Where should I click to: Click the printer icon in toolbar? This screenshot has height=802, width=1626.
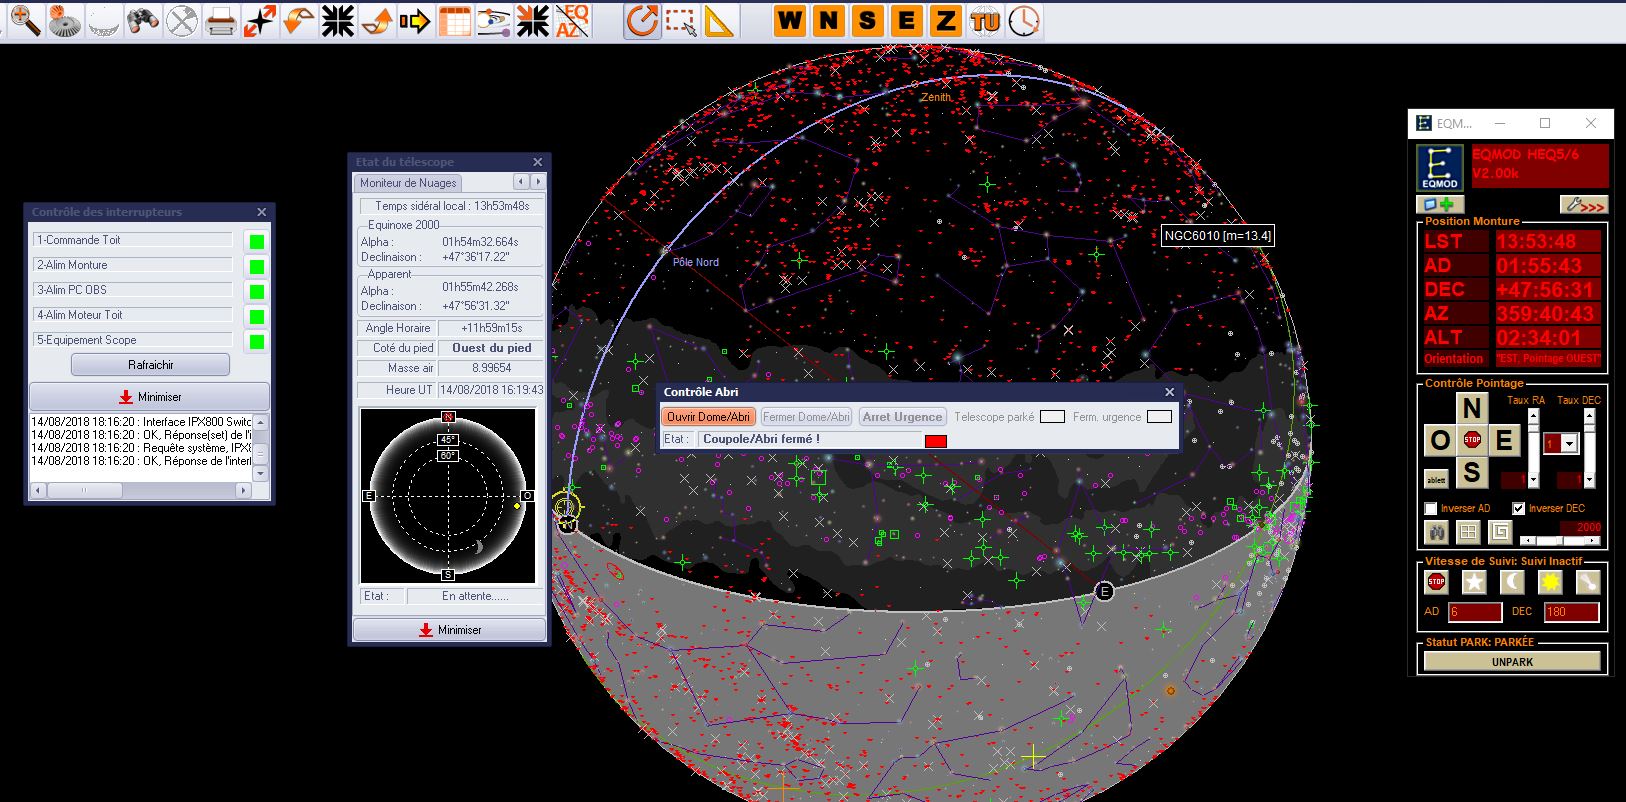tap(221, 20)
